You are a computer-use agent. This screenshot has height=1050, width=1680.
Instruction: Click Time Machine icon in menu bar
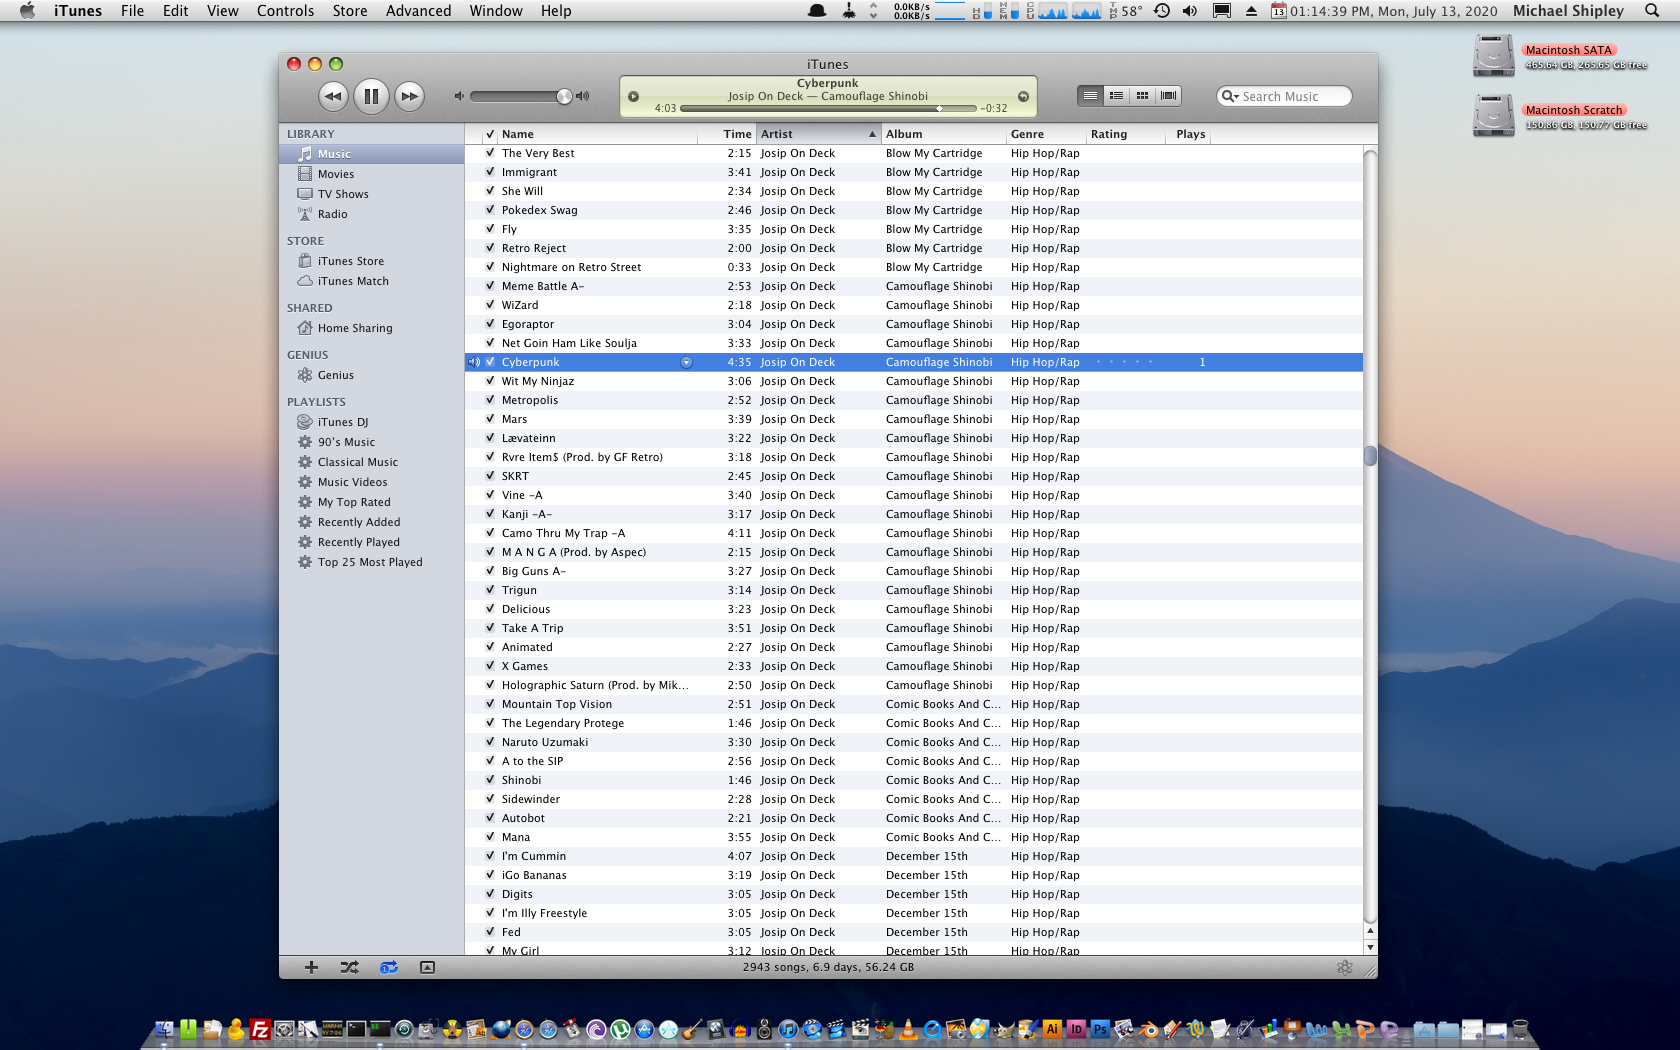[1162, 11]
